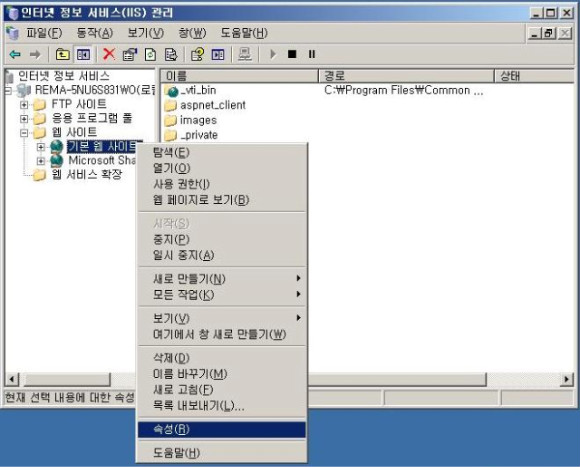The height and width of the screenshot is (467, 580).
Task: Click the red Delete X toolbar icon
Action: click(x=109, y=54)
